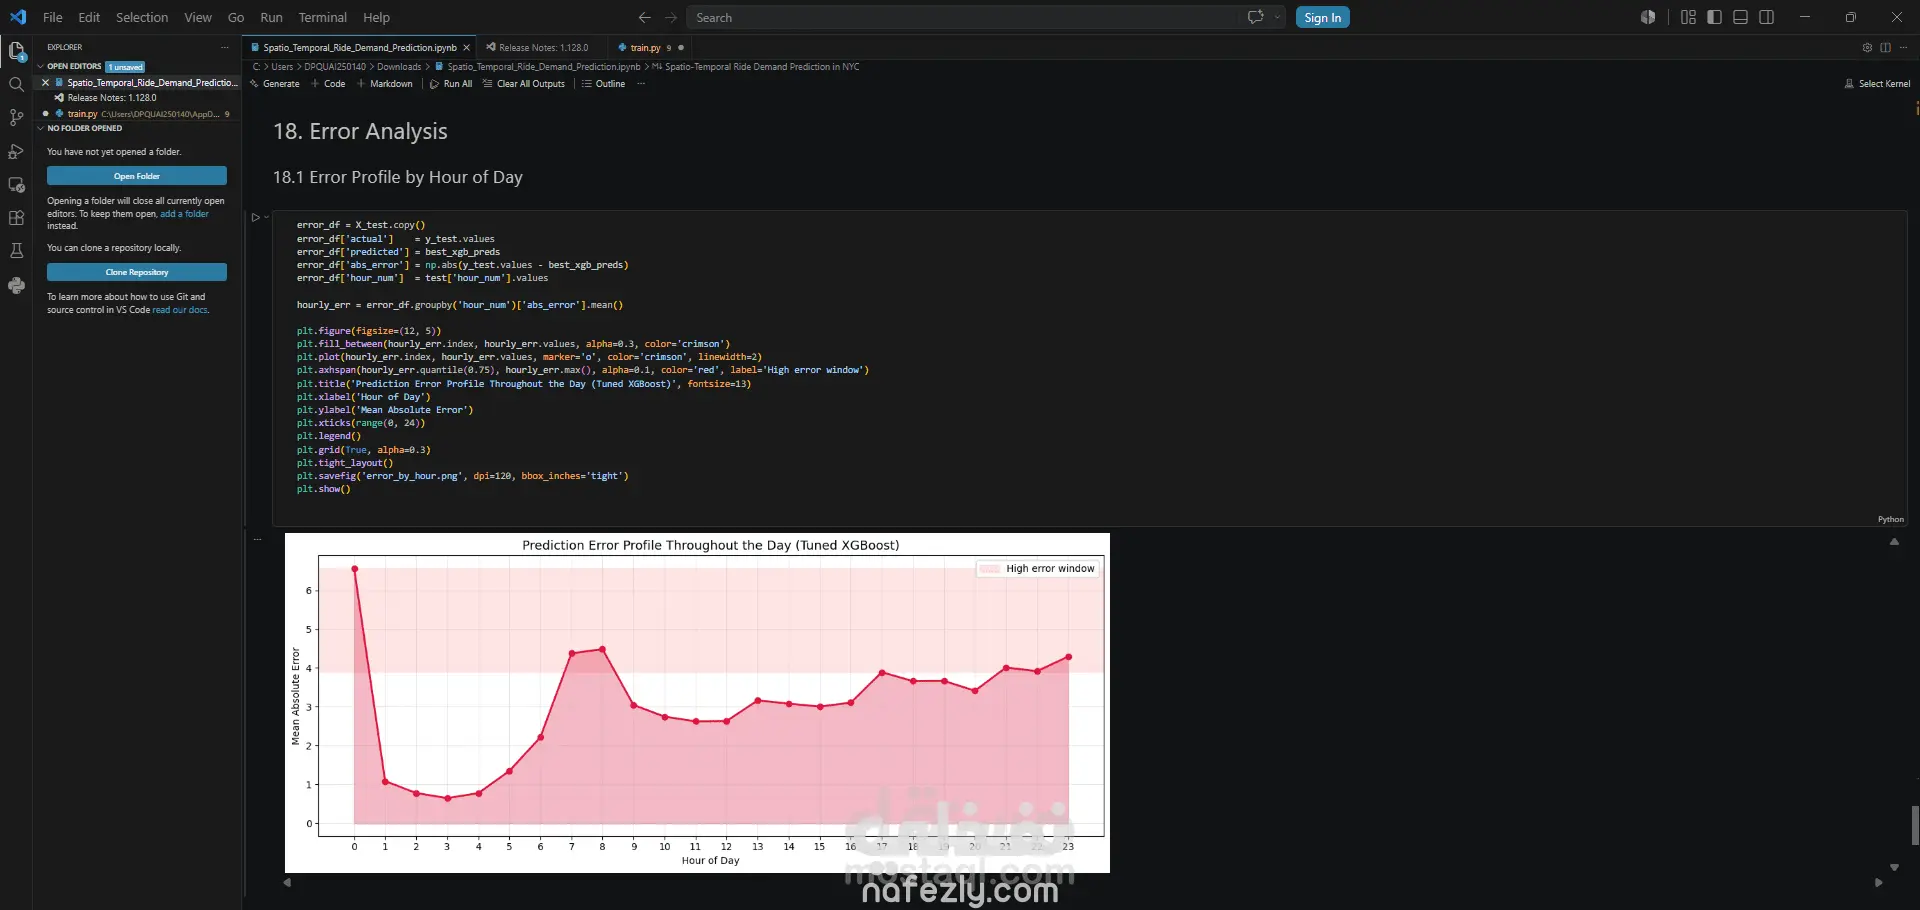Open the Extensions view
The width and height of the screenshot is (1920, 910).
(16, 218)
